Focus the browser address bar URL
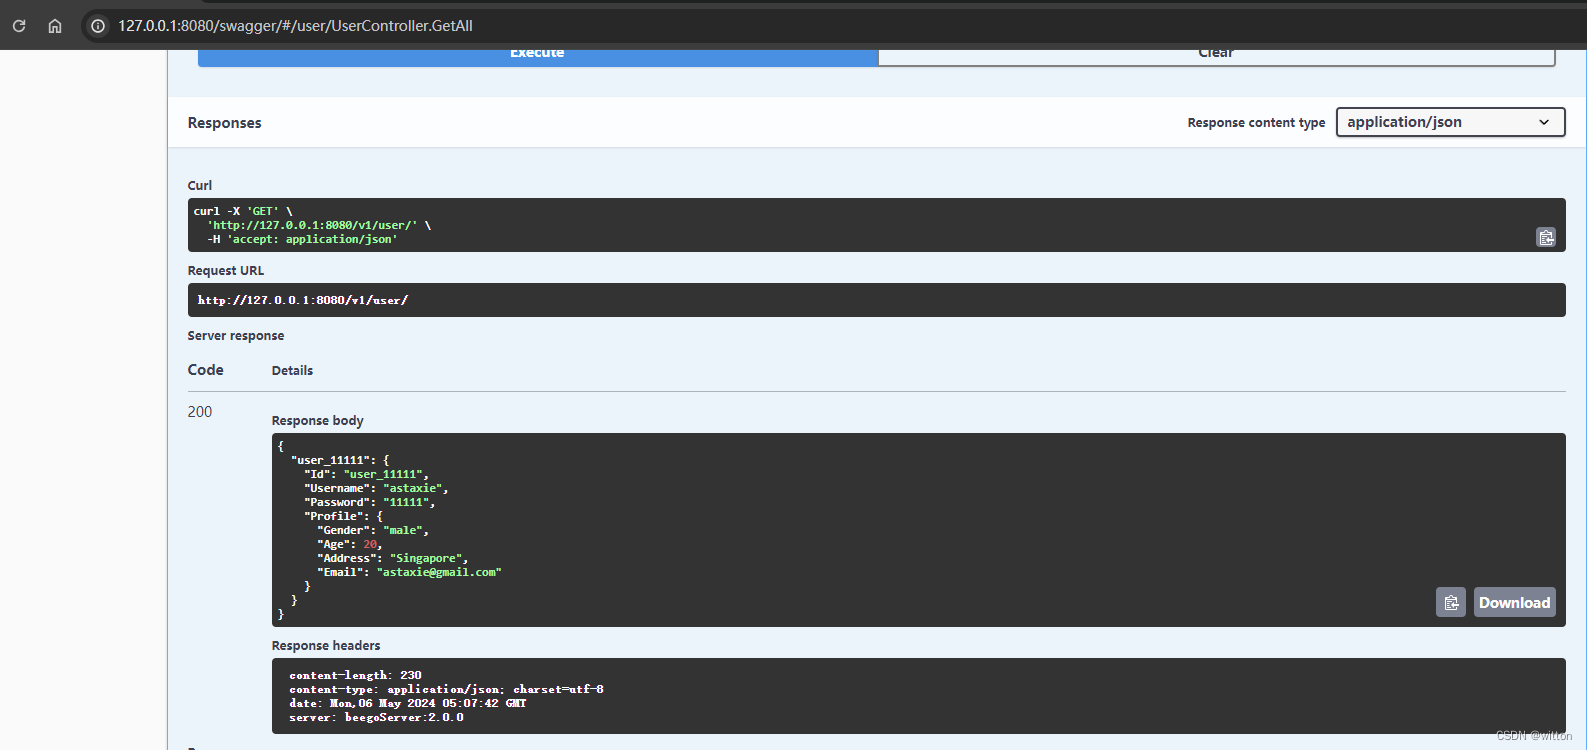The height and width of the screenshot is (750, 1587). click(295, 26)
